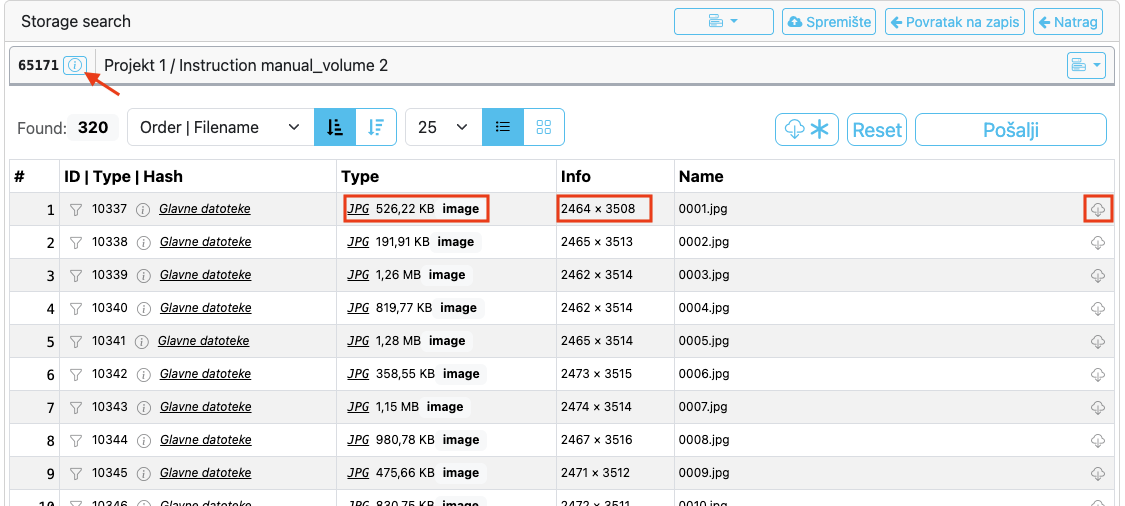
Task: Click the filter icon for ID 10340
Action: pos(76,309)
